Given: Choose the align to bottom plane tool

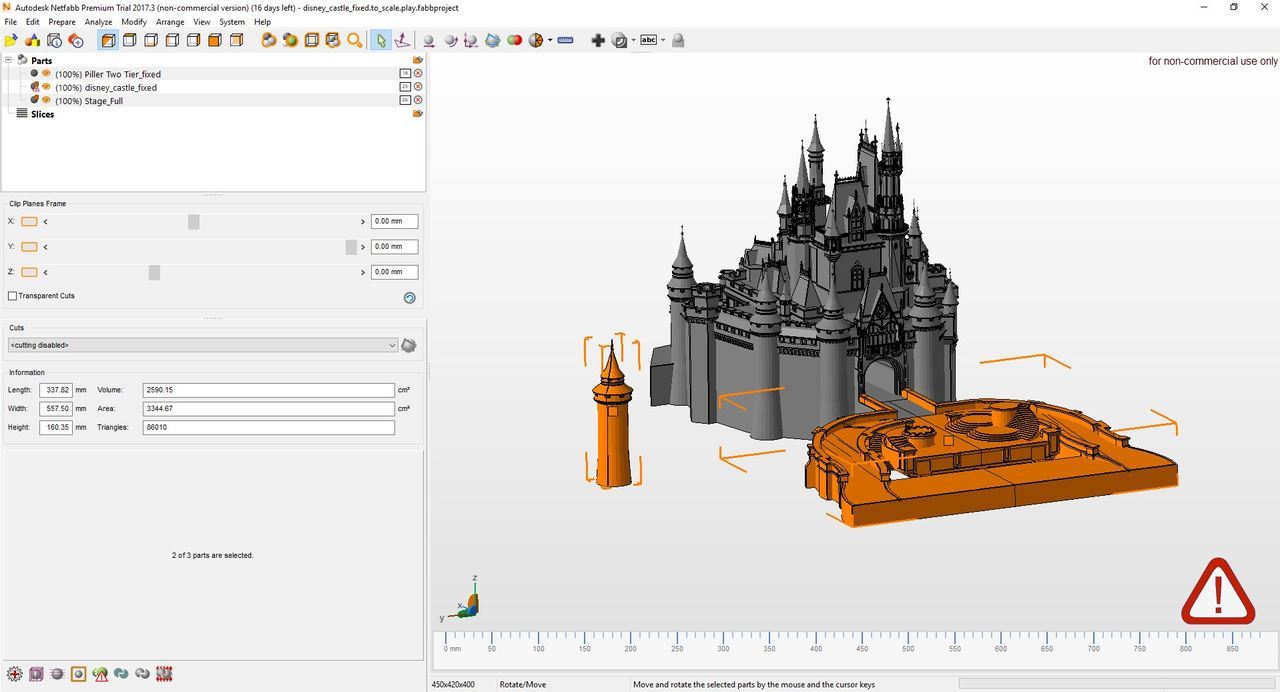Looking at the screenshot, I should coord(402,40).
